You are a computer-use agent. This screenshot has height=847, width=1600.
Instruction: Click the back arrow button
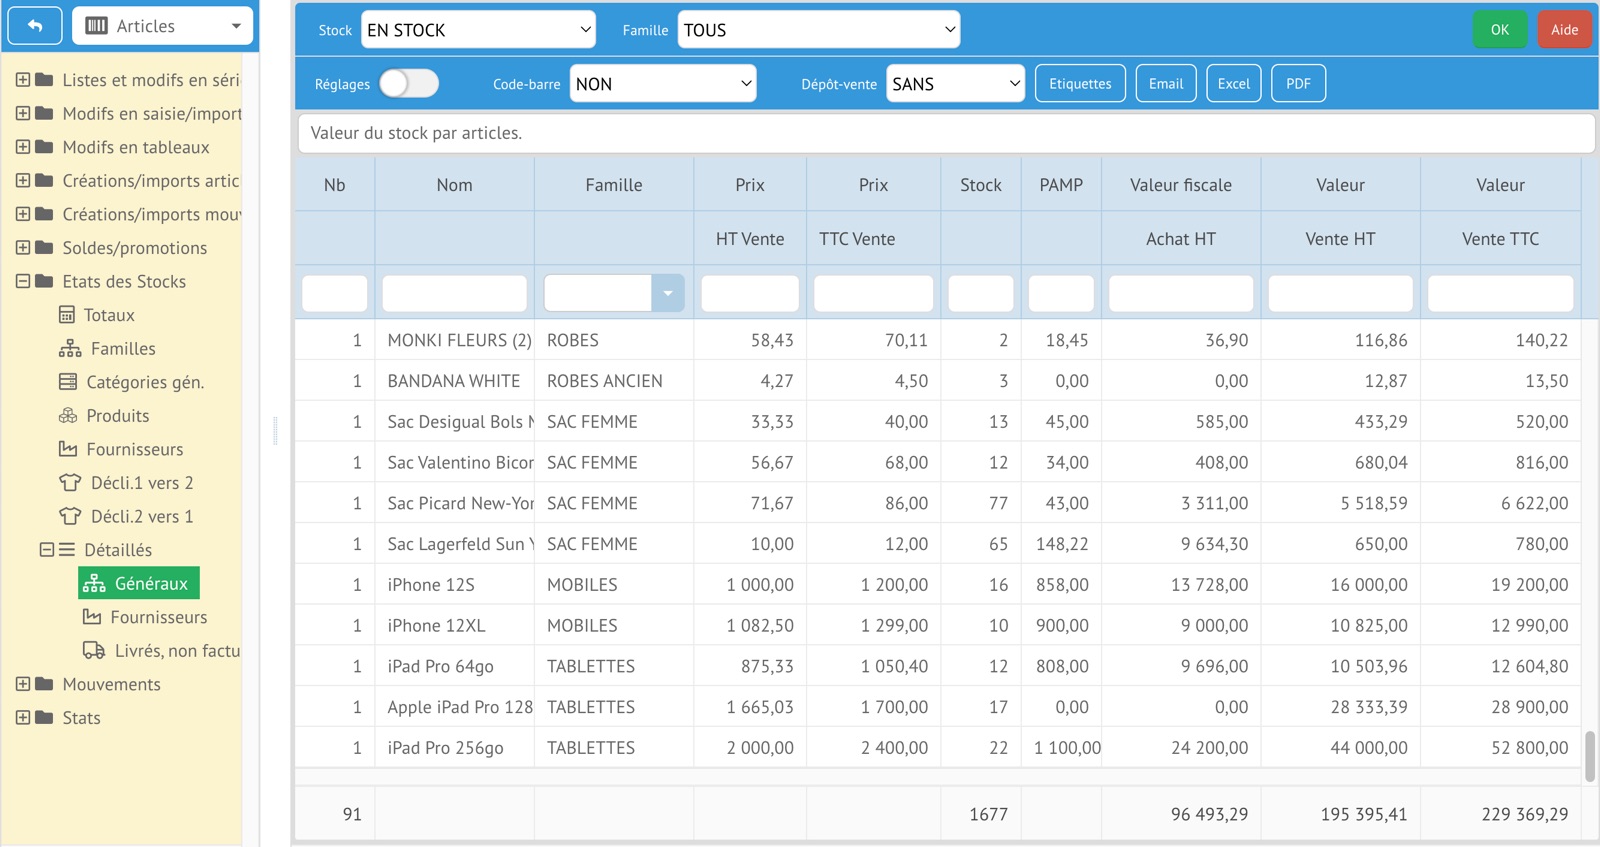pyautogui.click(x=35, y=26)
